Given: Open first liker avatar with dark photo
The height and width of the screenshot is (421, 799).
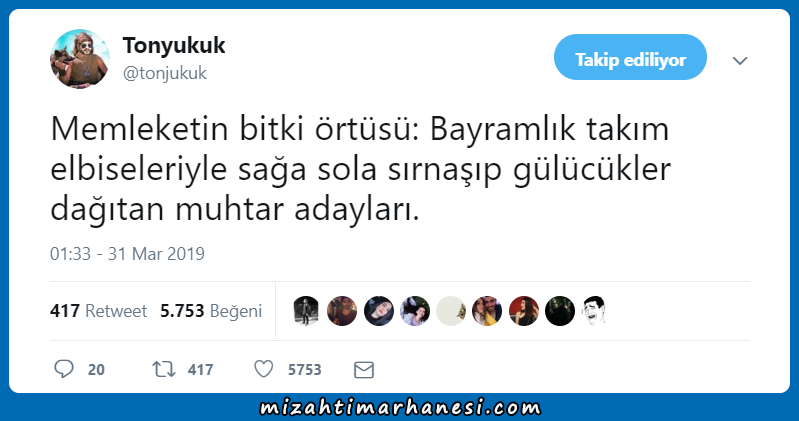Looking at the screenshot, I should pos(306,311).
